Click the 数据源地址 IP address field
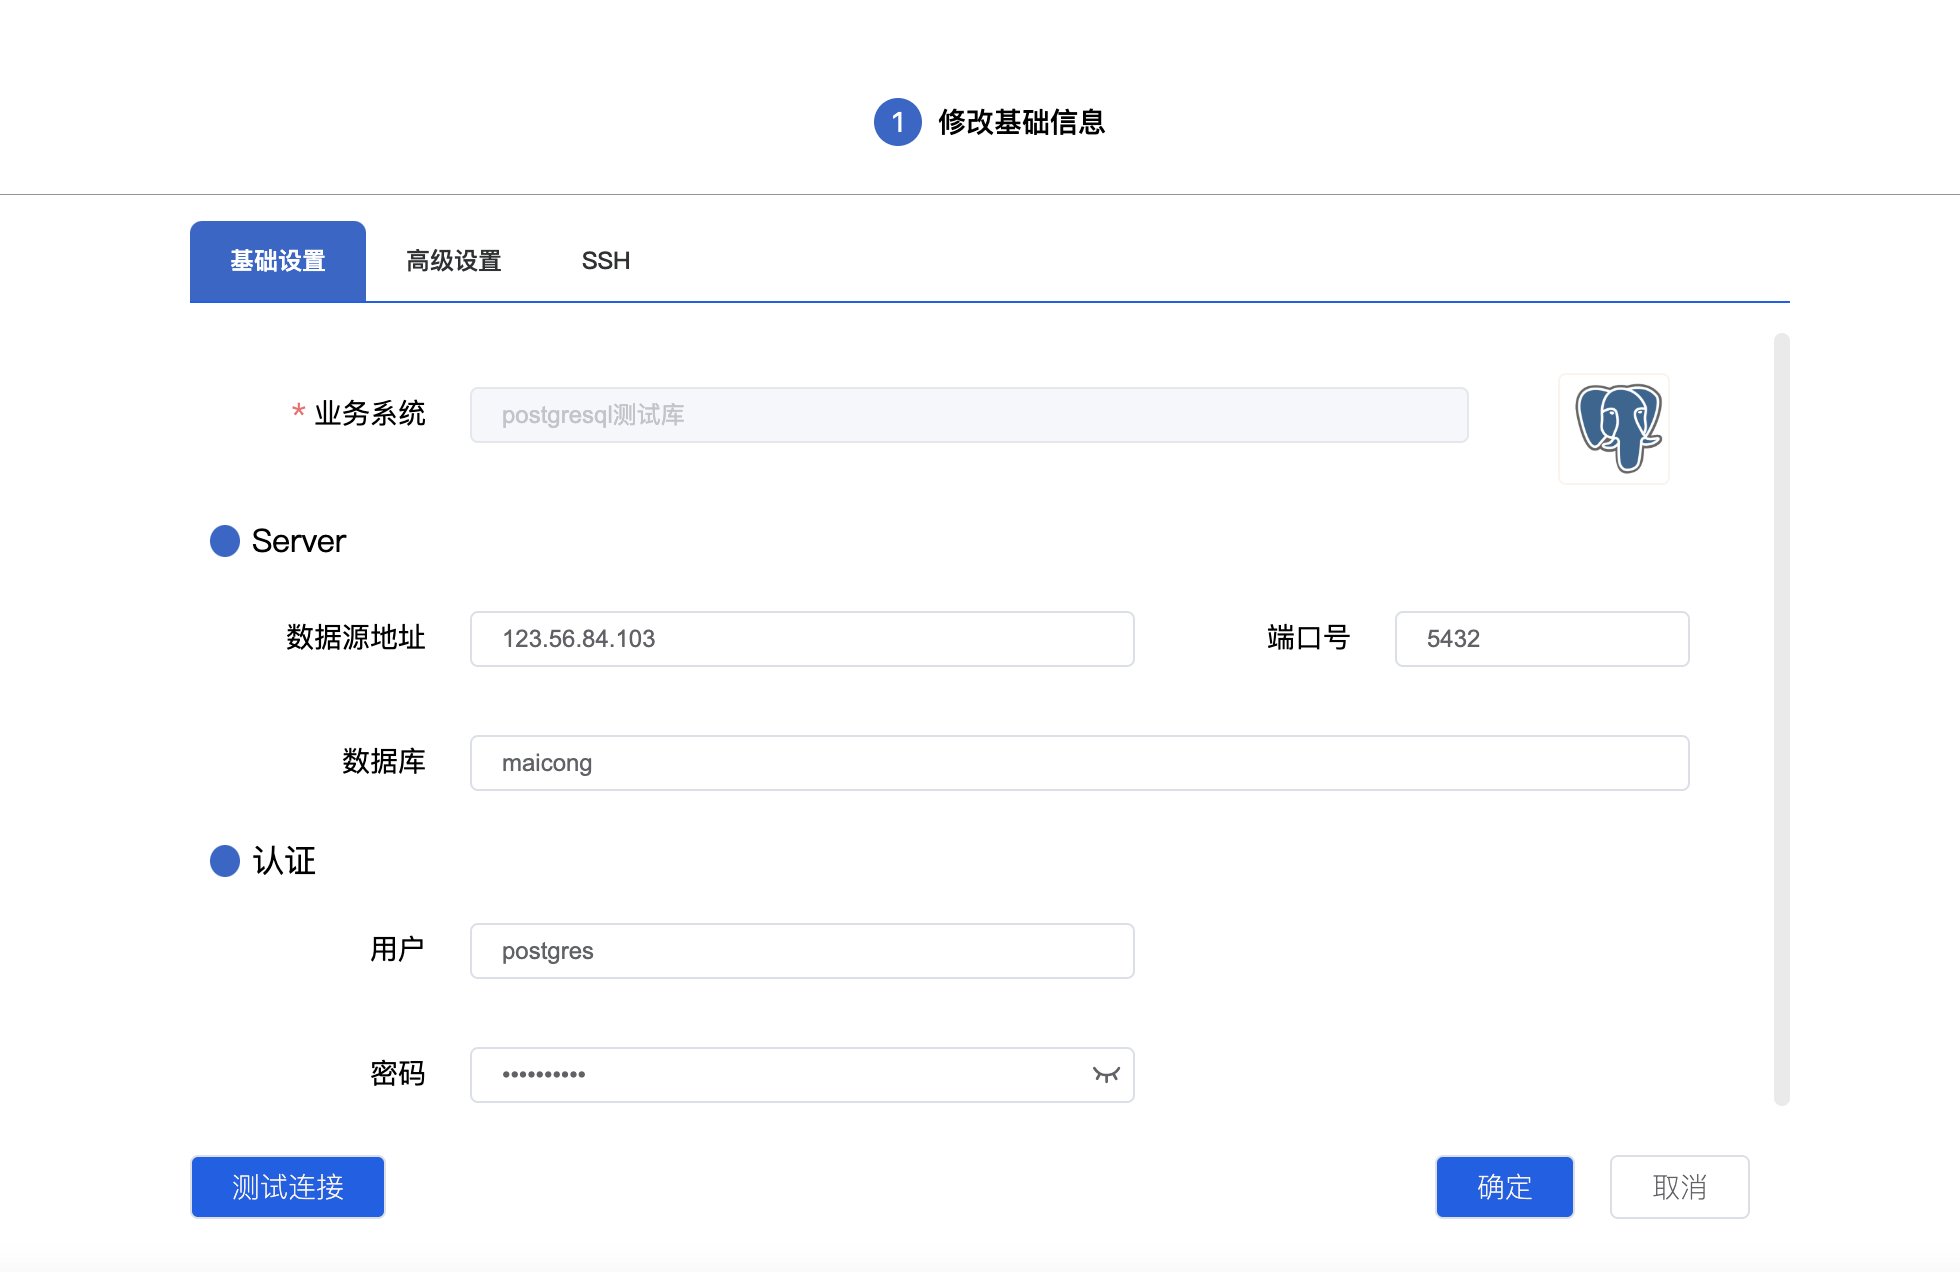 [x=801, y=639]
